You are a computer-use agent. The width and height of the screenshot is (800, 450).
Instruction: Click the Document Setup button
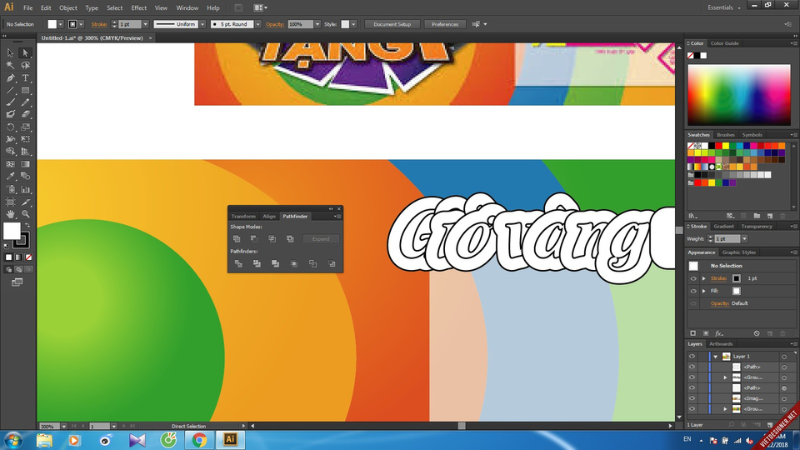[x=391, y=24]
